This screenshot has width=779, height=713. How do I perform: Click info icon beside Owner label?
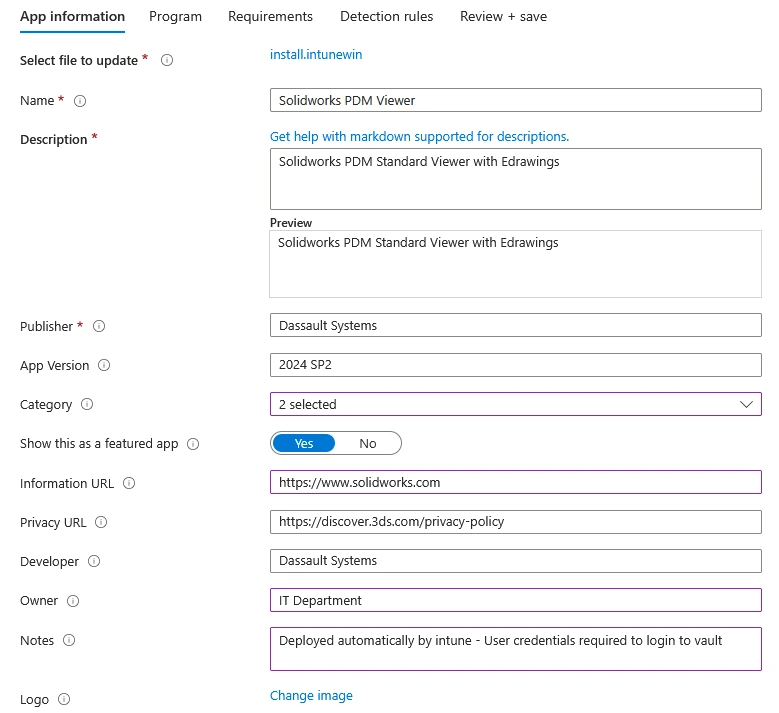(73, 601)
